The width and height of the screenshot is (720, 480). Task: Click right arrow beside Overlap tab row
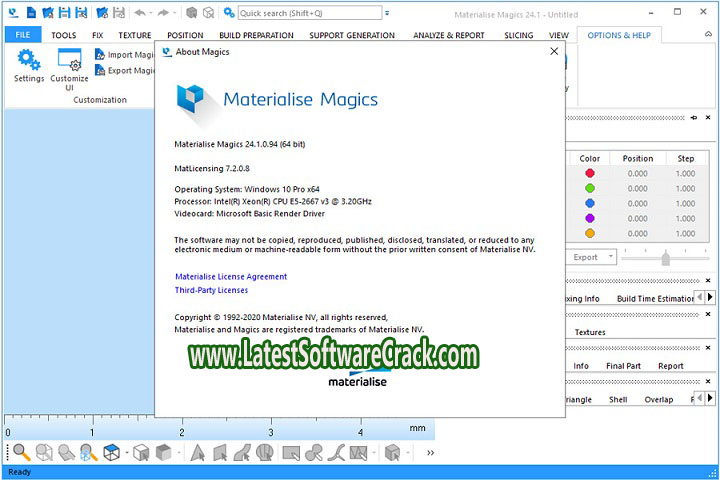click(x=710, y=398)
